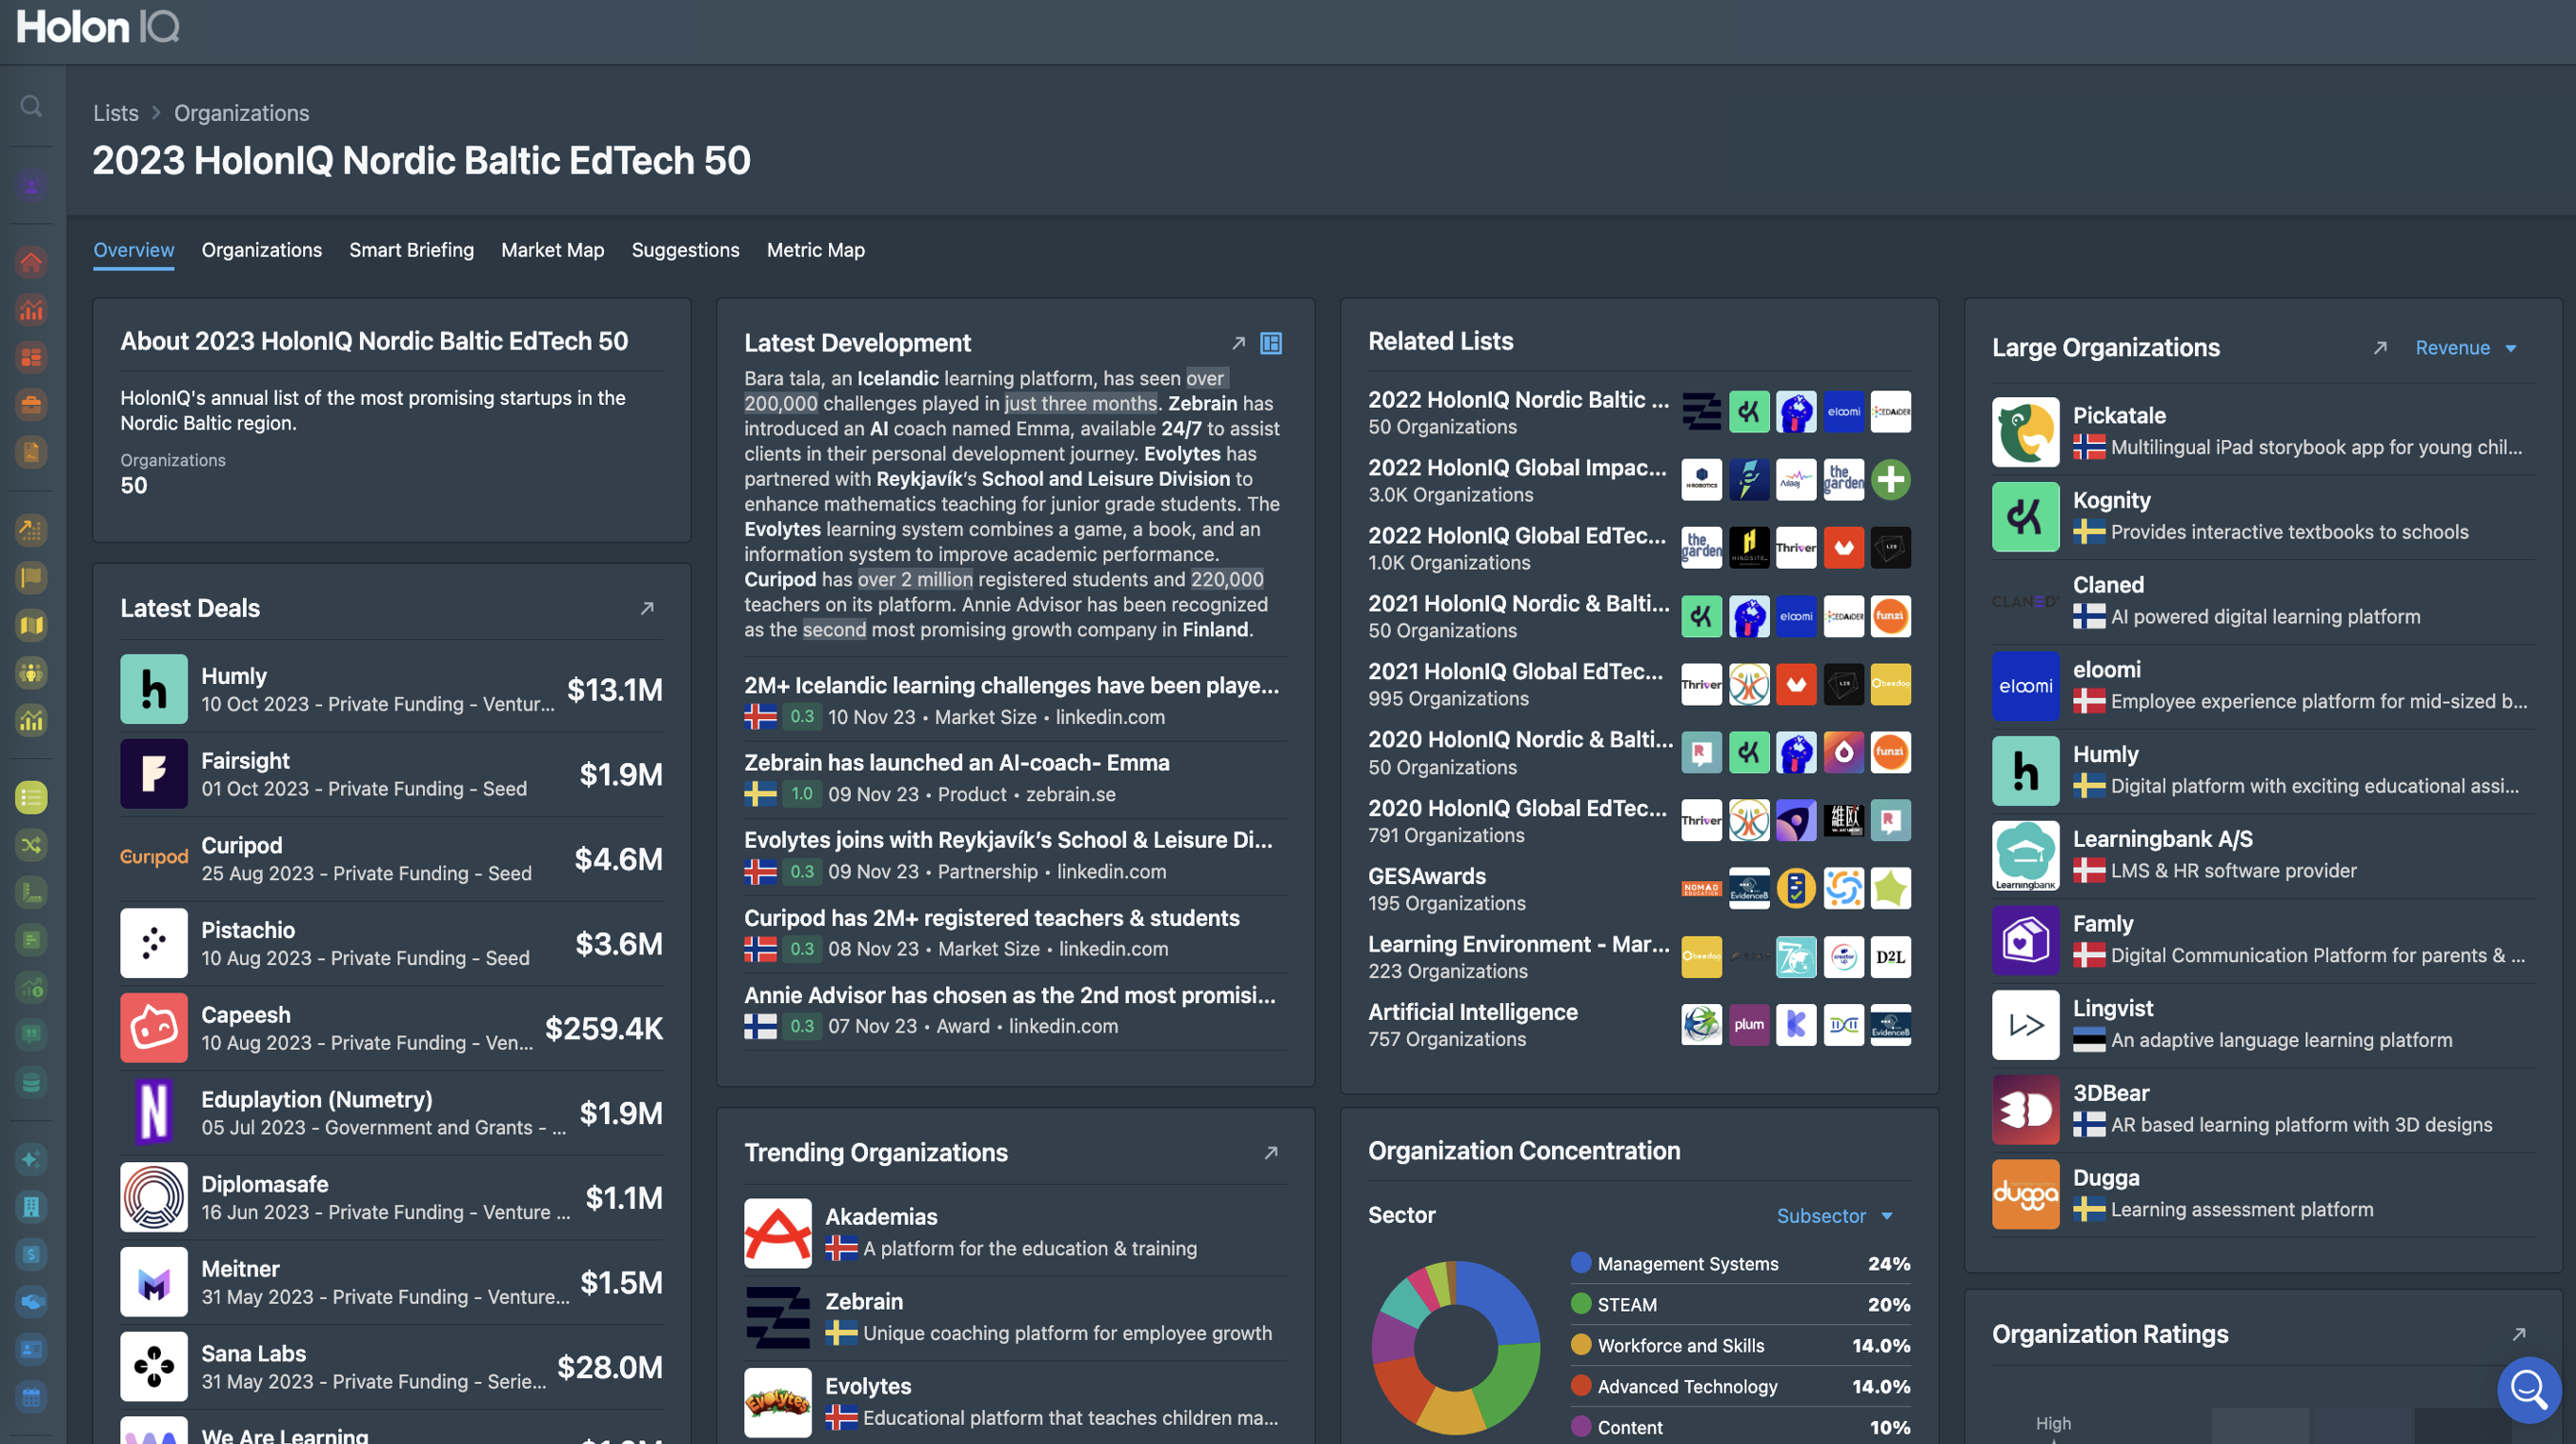Go to the red home sidebar icon
The width and height of the screenshot is (2576, 1444).
32,262
